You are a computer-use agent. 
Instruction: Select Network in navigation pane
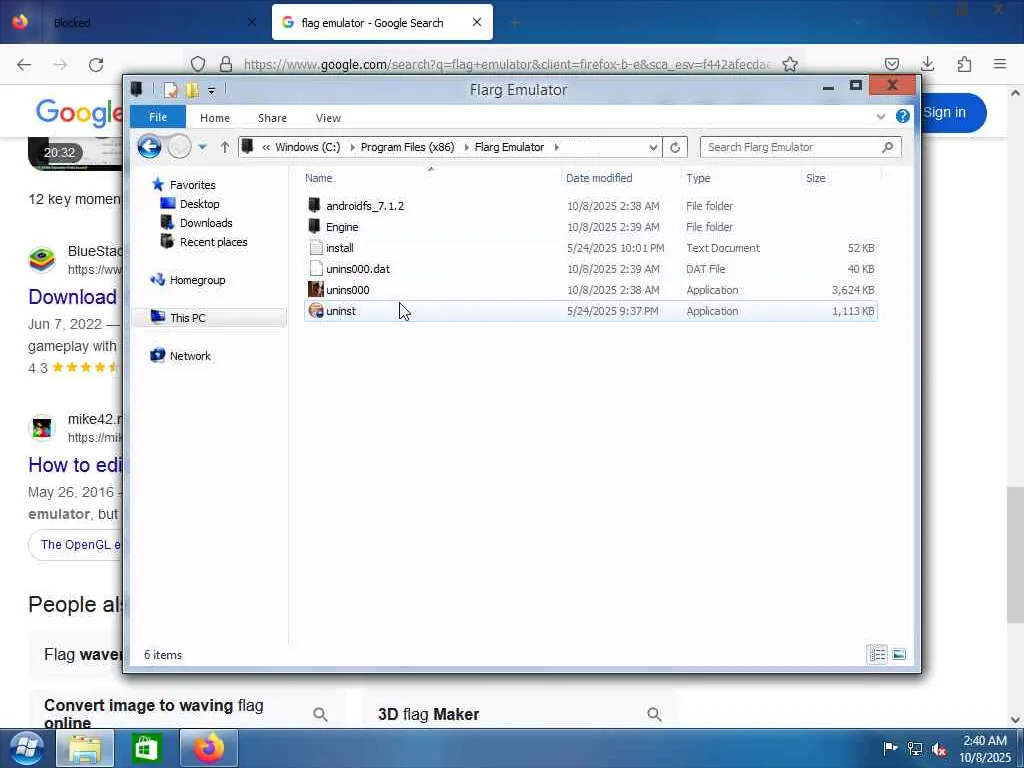(x=190, y=355)
